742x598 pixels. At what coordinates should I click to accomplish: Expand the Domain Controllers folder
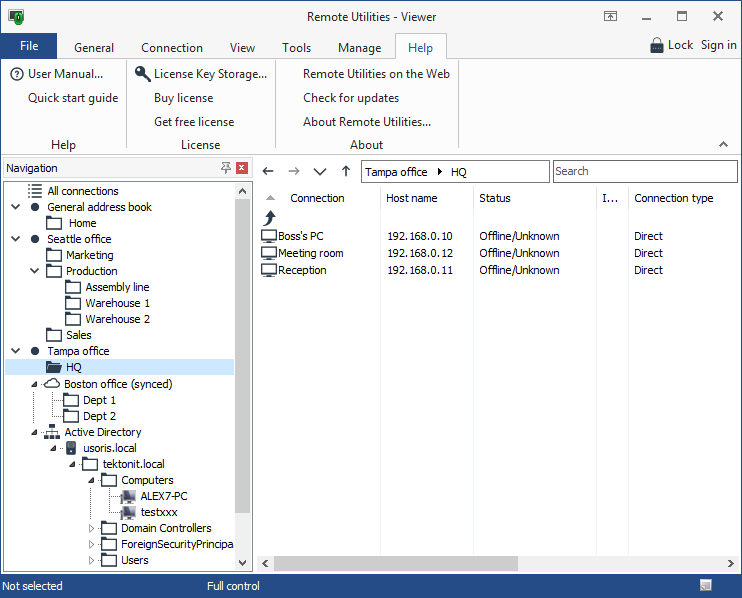(91, 528)
